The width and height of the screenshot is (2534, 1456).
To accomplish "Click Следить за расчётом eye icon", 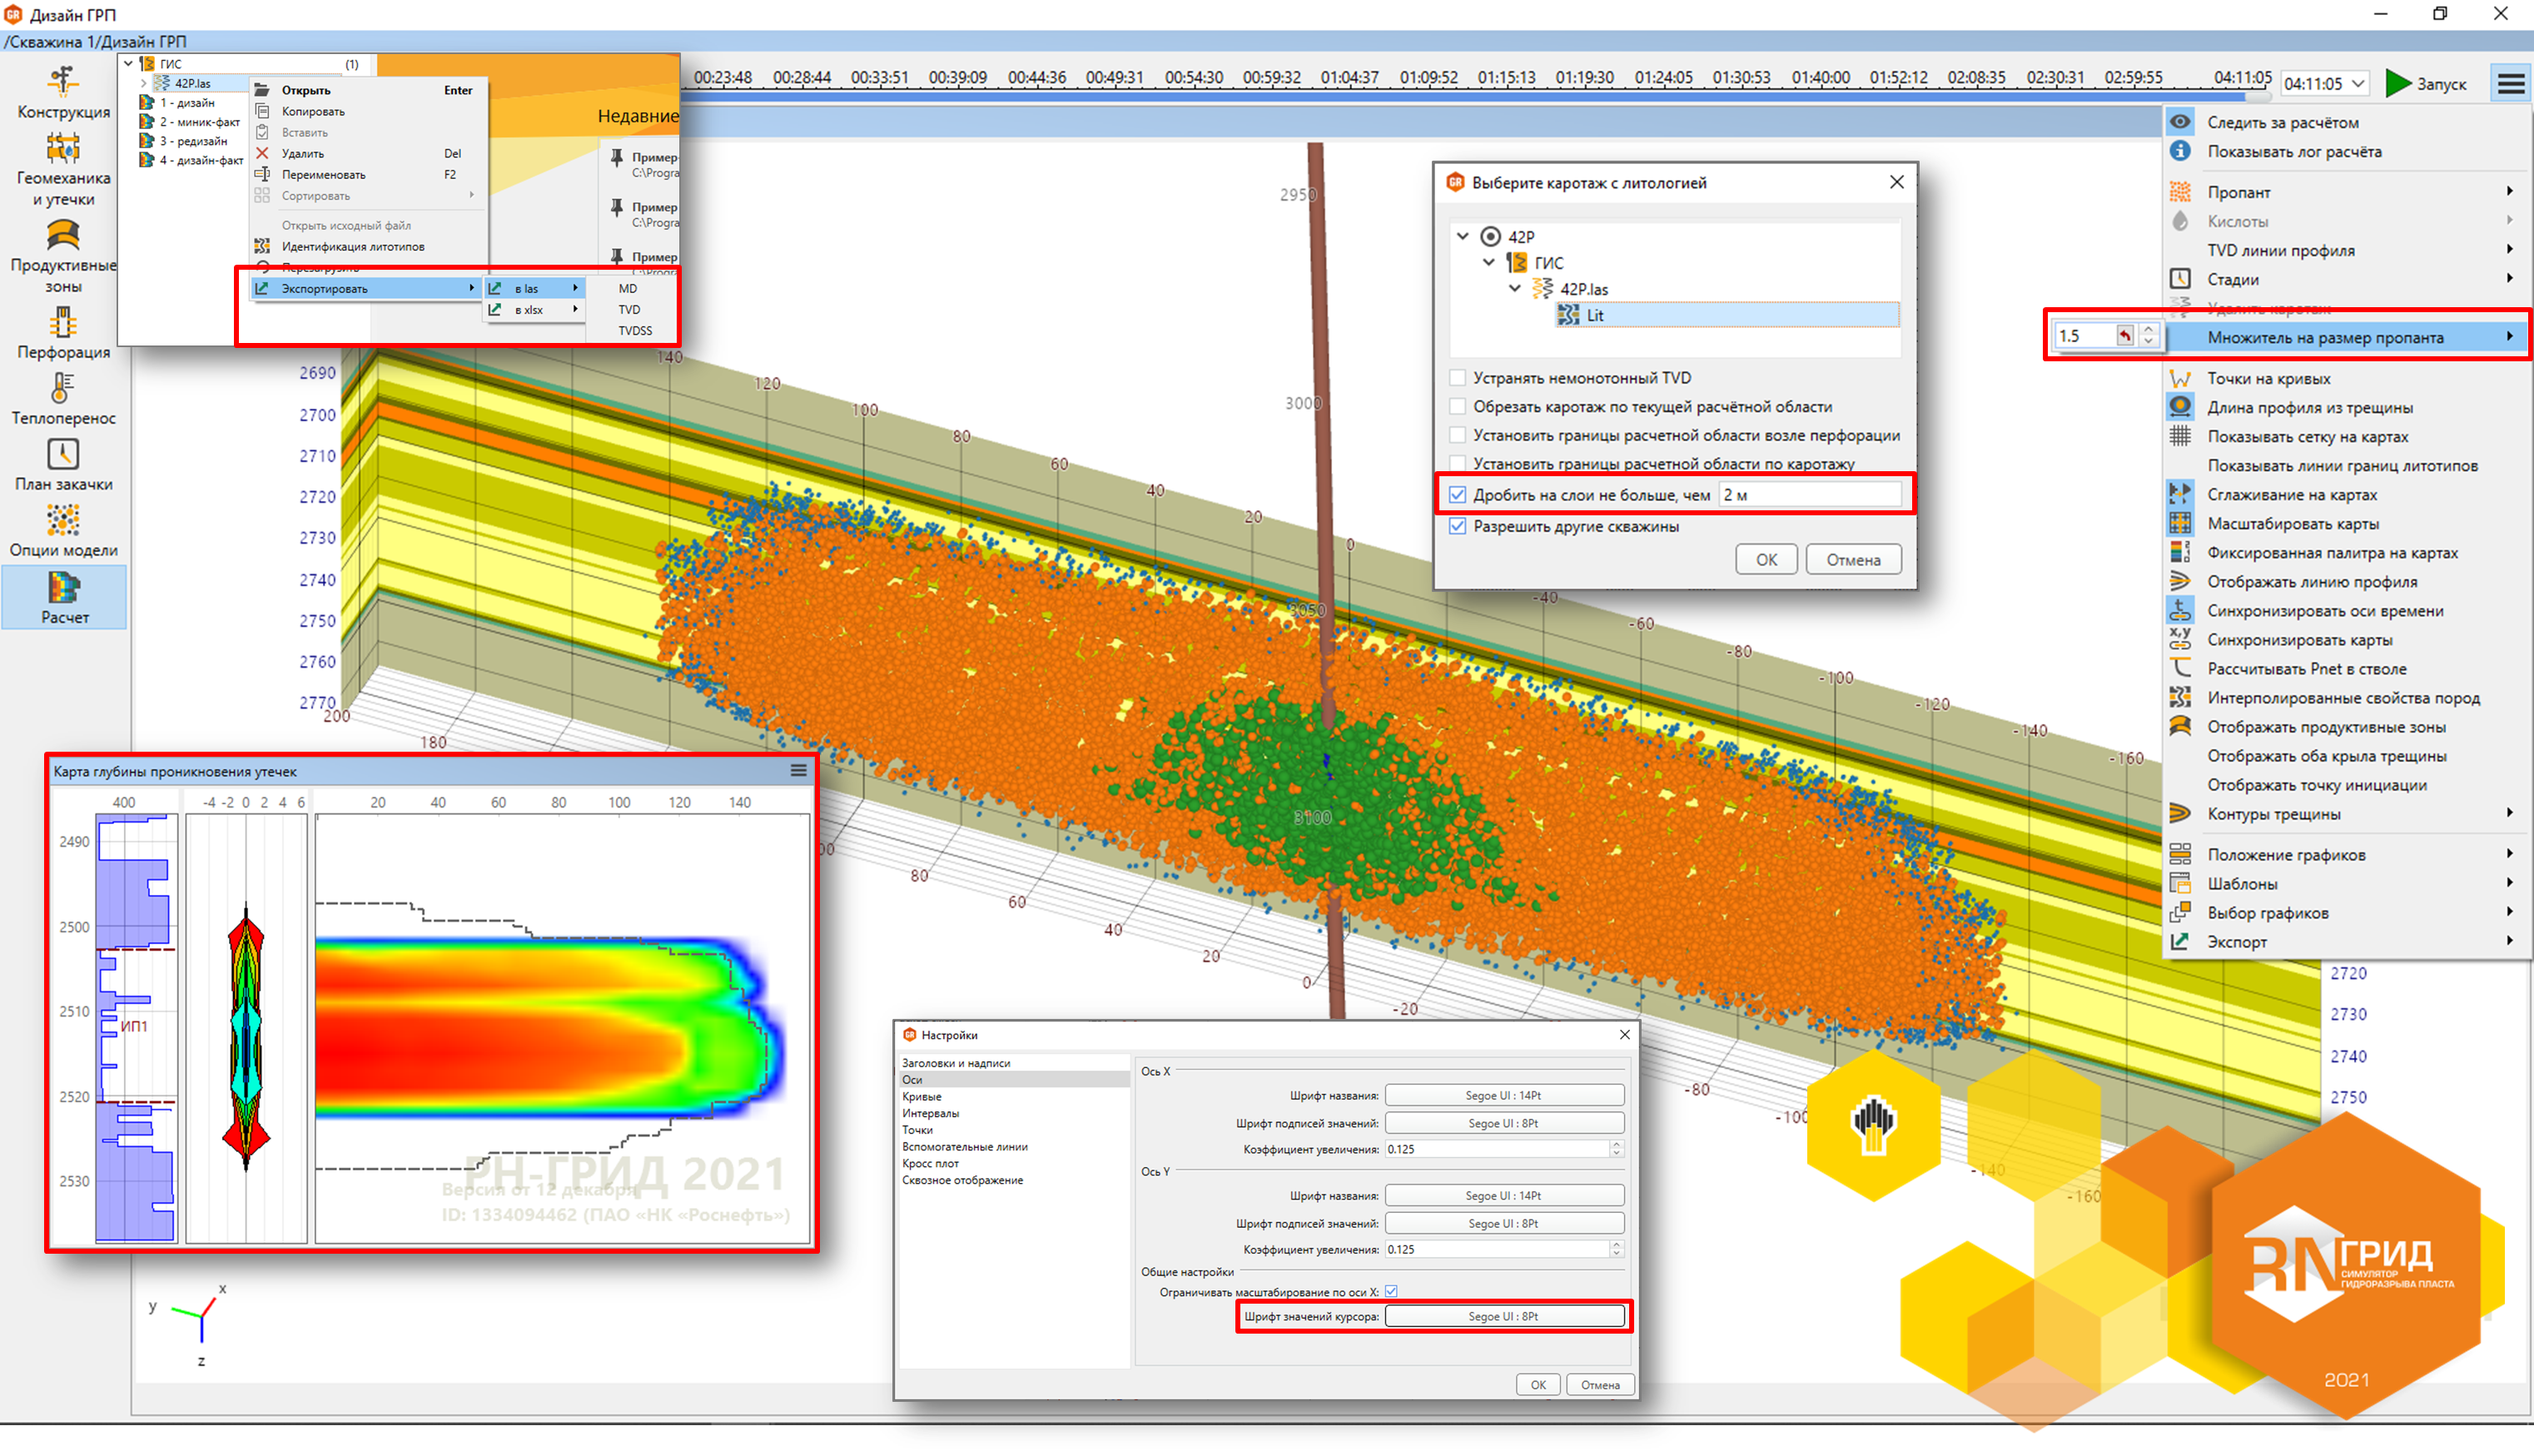I will coord(2180,122).
